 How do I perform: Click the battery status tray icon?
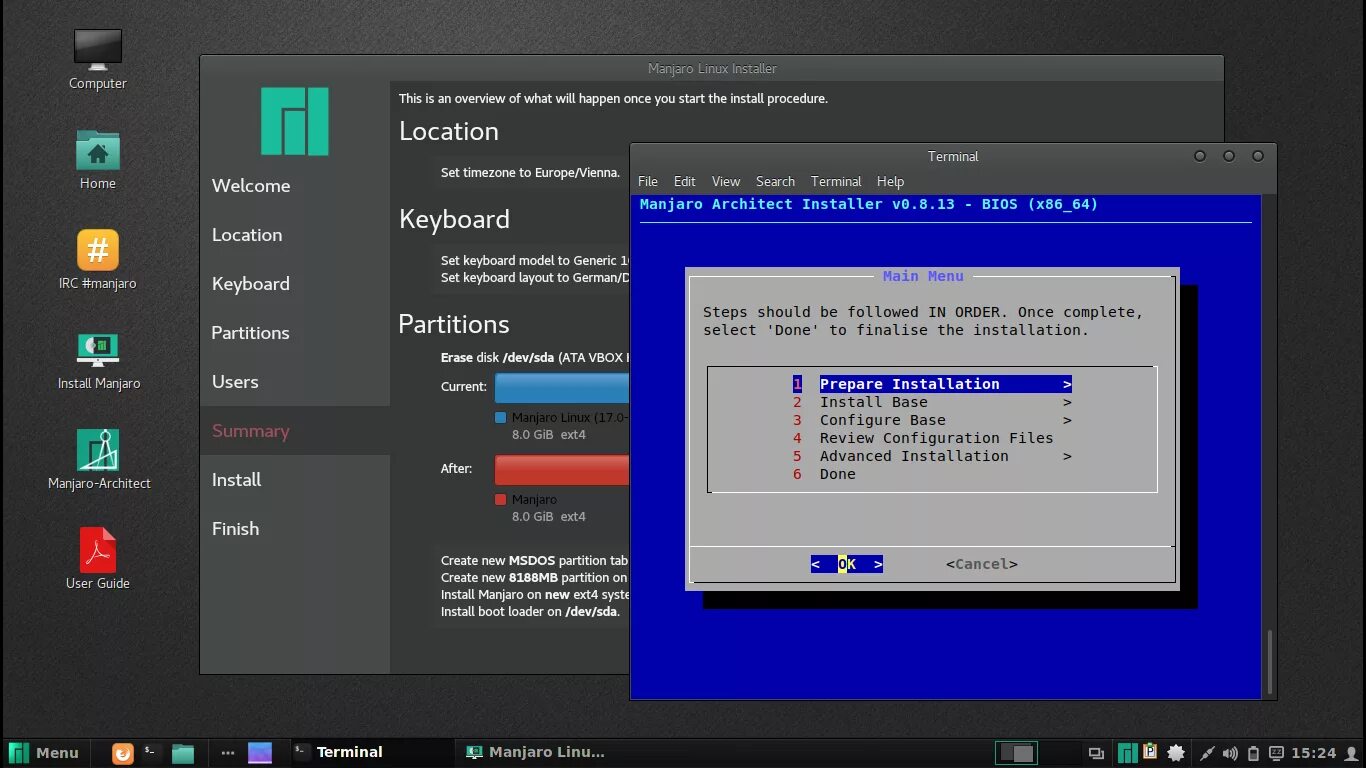(x=1253, y=753)
